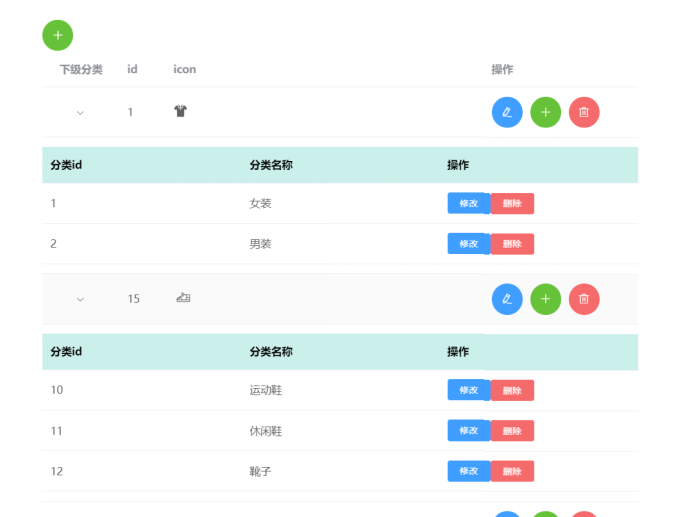The image size is (692, 517).
Task: Delete category 15 using trash icon
Action: [584, 299]
